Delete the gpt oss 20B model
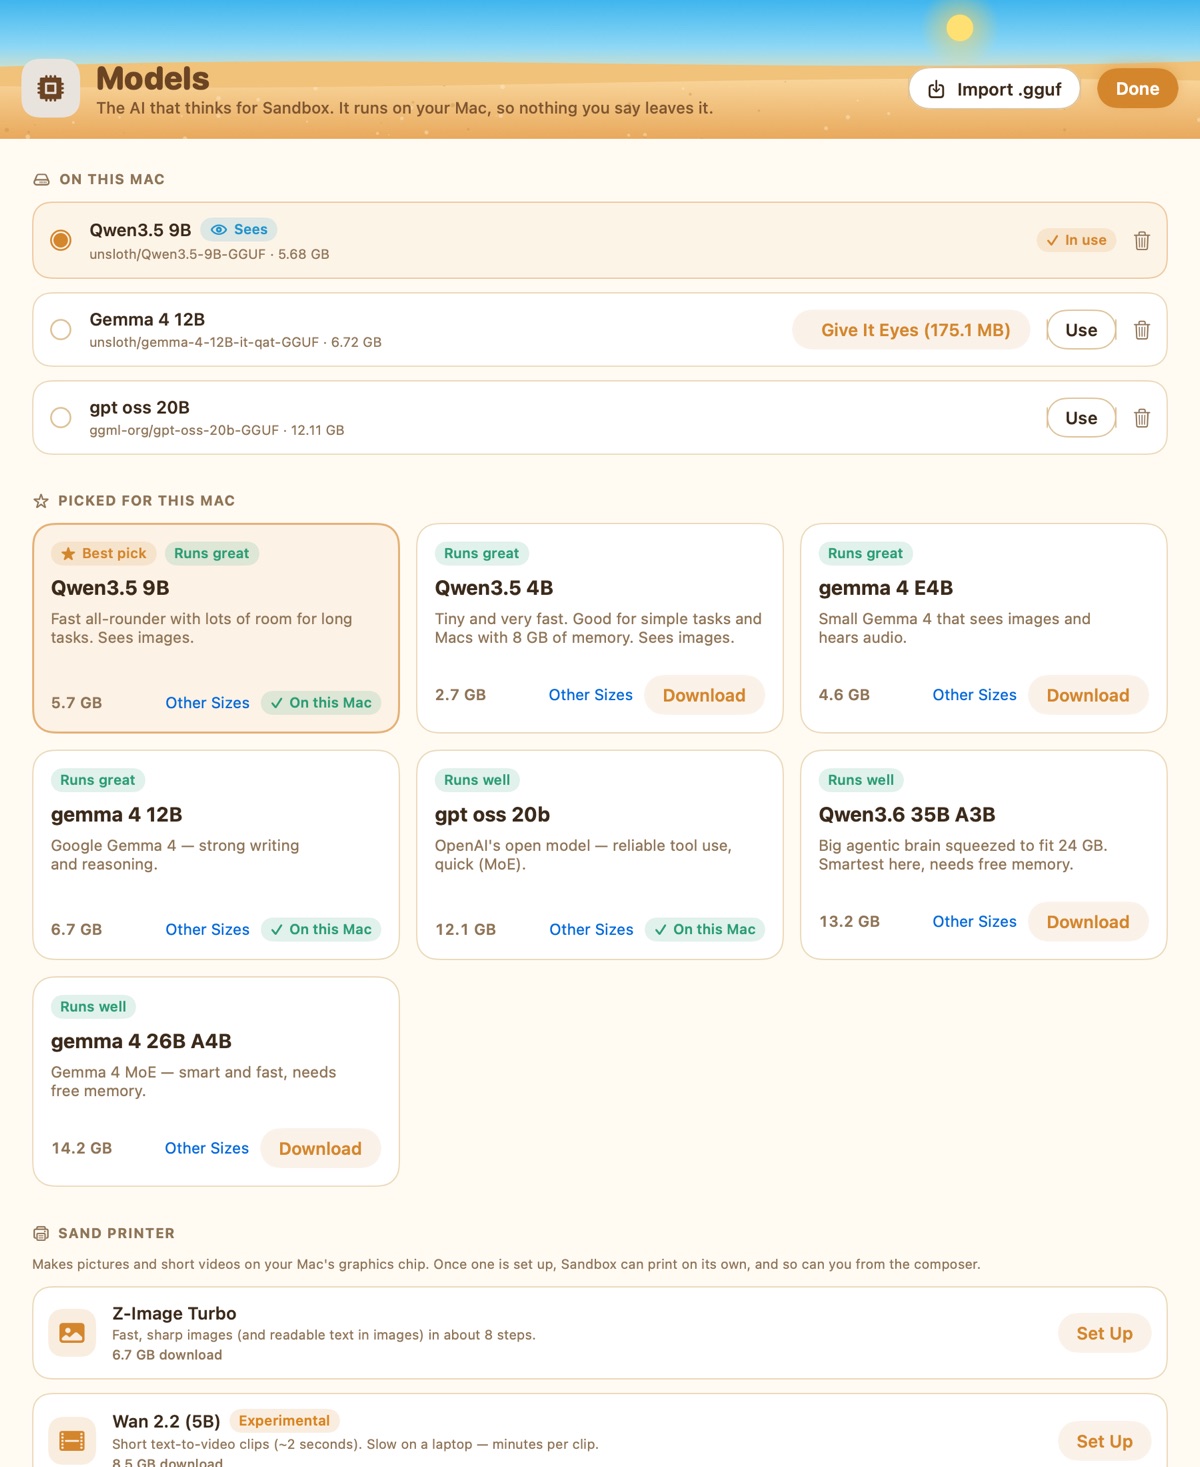This screenshot has width=1200, height=1467. click(1142, 418)
